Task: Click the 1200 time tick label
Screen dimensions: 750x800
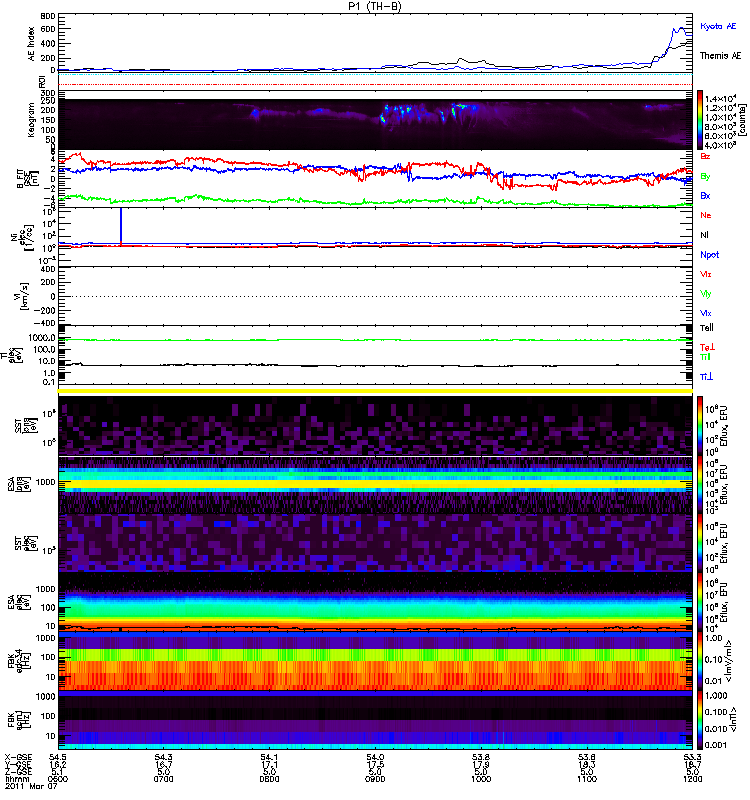Action: (691, 780)
